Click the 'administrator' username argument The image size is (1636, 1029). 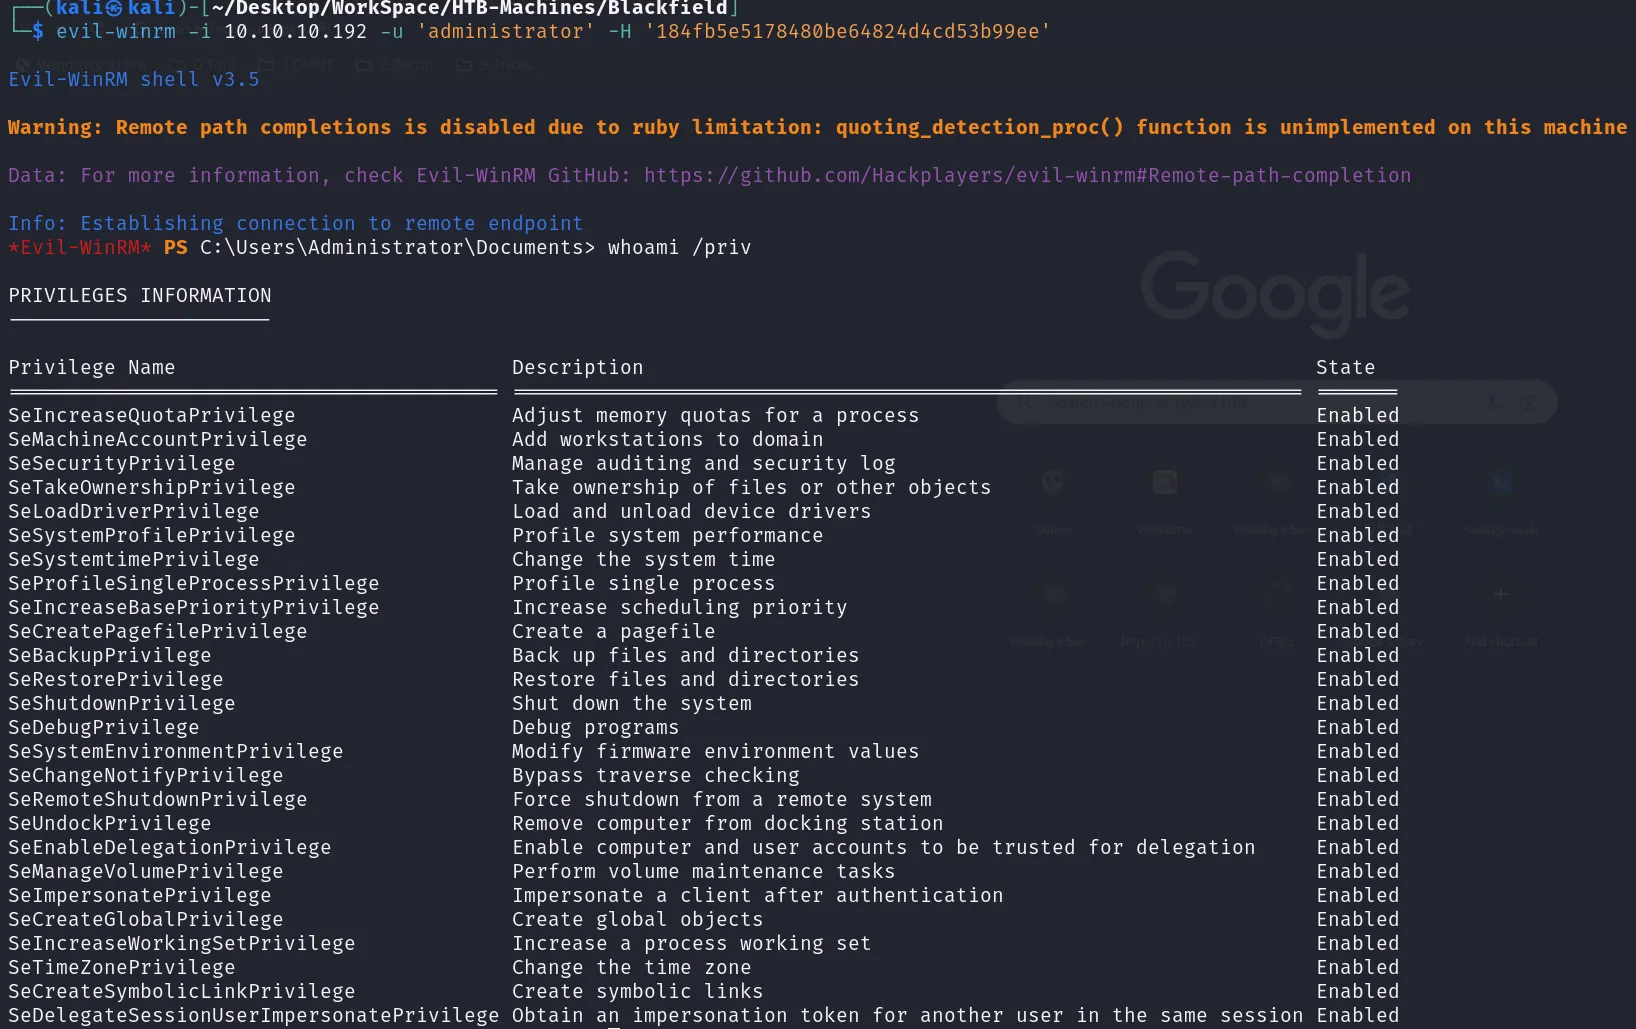coord(505,32)
